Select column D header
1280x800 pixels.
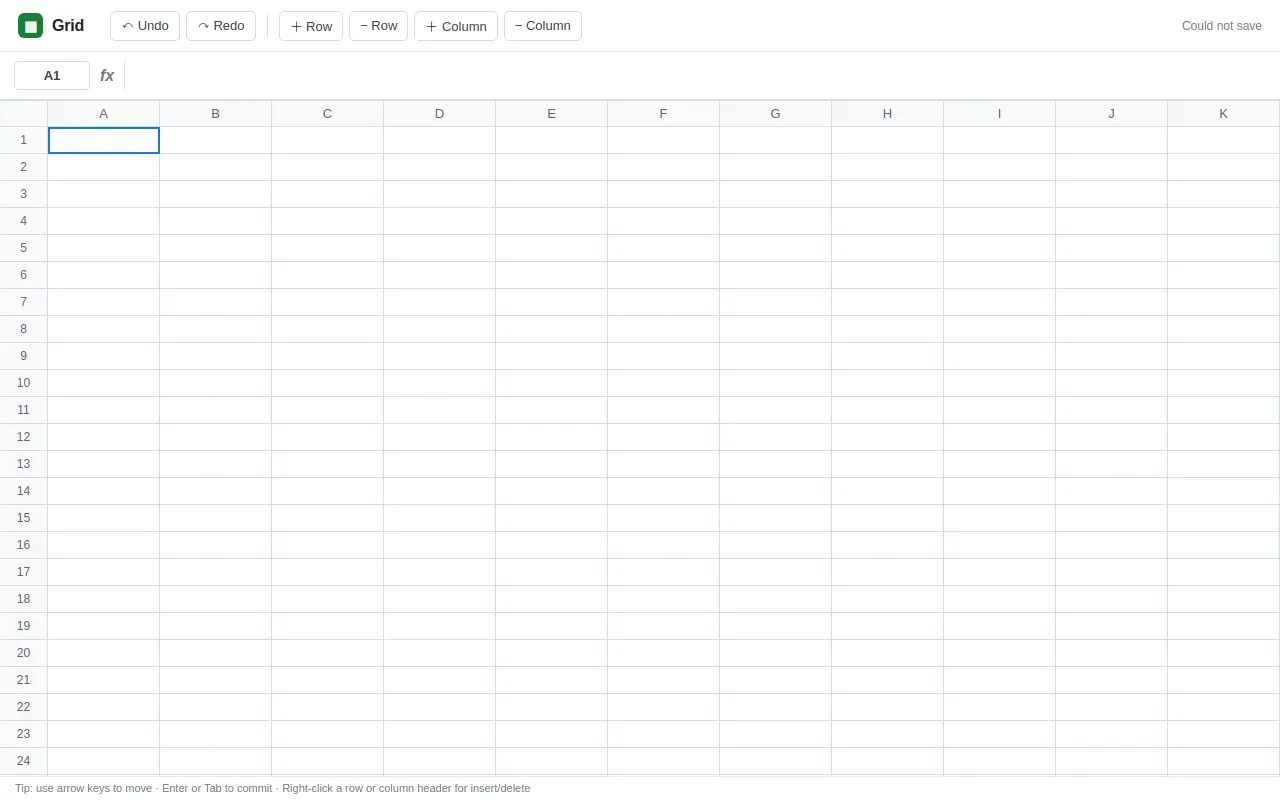coord(440,114)
